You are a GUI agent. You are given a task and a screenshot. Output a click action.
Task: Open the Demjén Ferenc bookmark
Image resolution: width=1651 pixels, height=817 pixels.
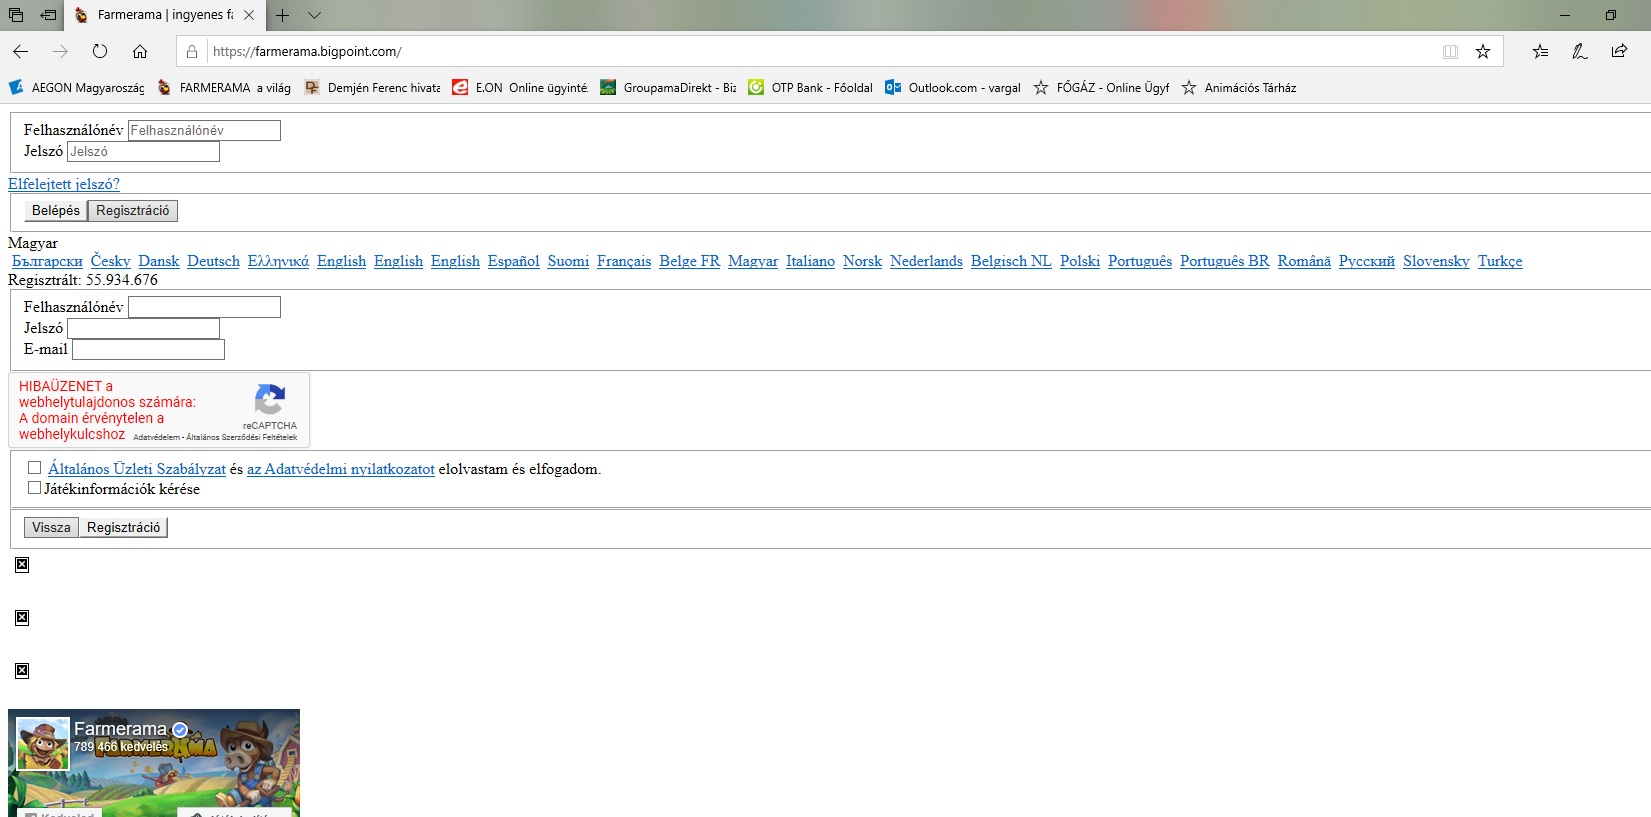point(372,88)
